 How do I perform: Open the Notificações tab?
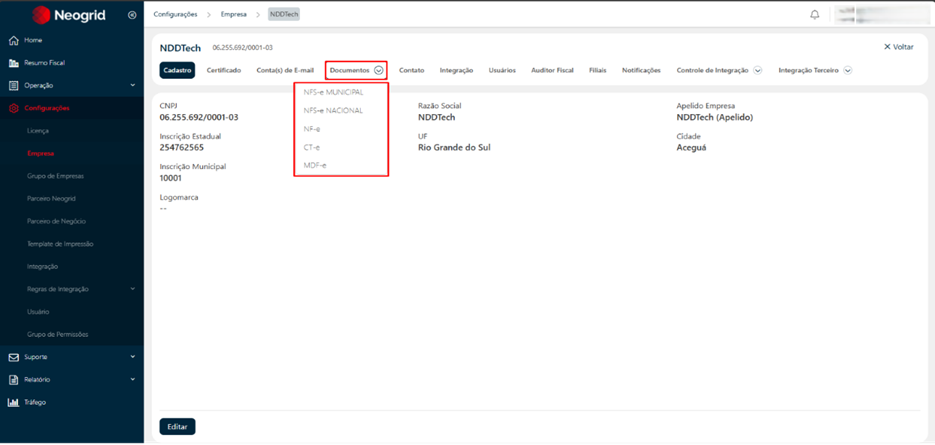(x=641, y=70)
